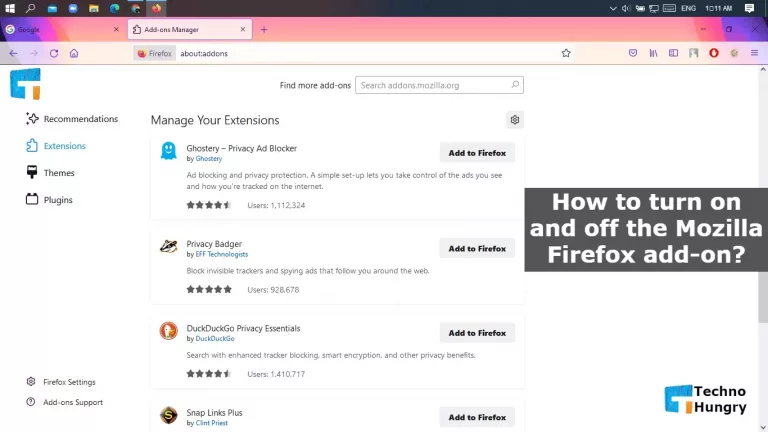The width and height of the screenshot is (768, 432).
Task: Launch Microsoft Edge from the taskbar
Action: click(x=115, y=8)
